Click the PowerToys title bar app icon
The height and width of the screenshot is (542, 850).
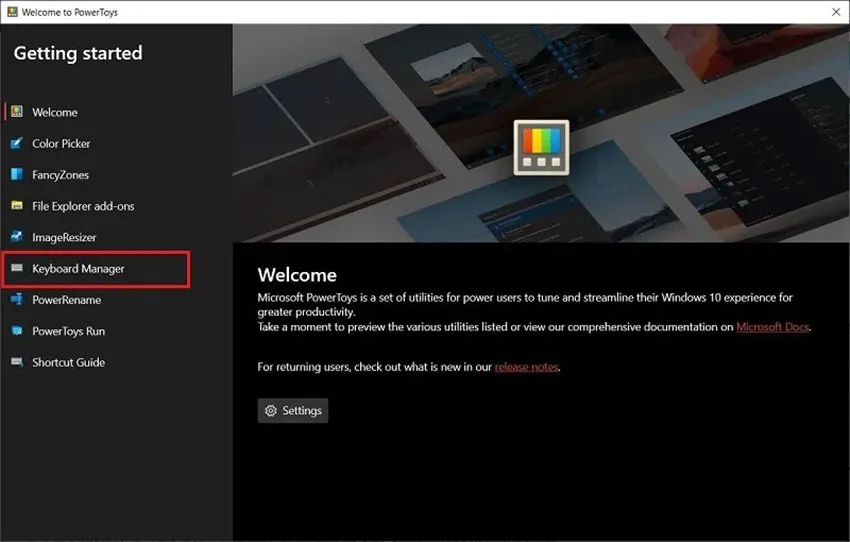(12, 12)
